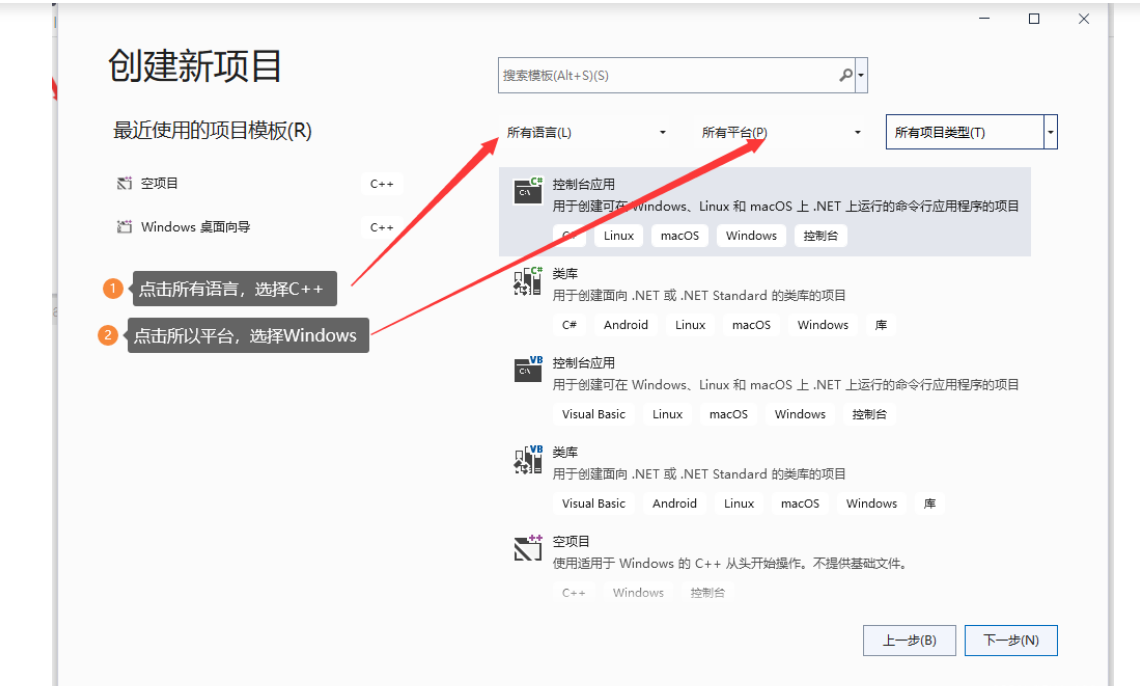Click Windows tag under VB 类库
This screenshot has width=1140, height=686.
[872, 504]
